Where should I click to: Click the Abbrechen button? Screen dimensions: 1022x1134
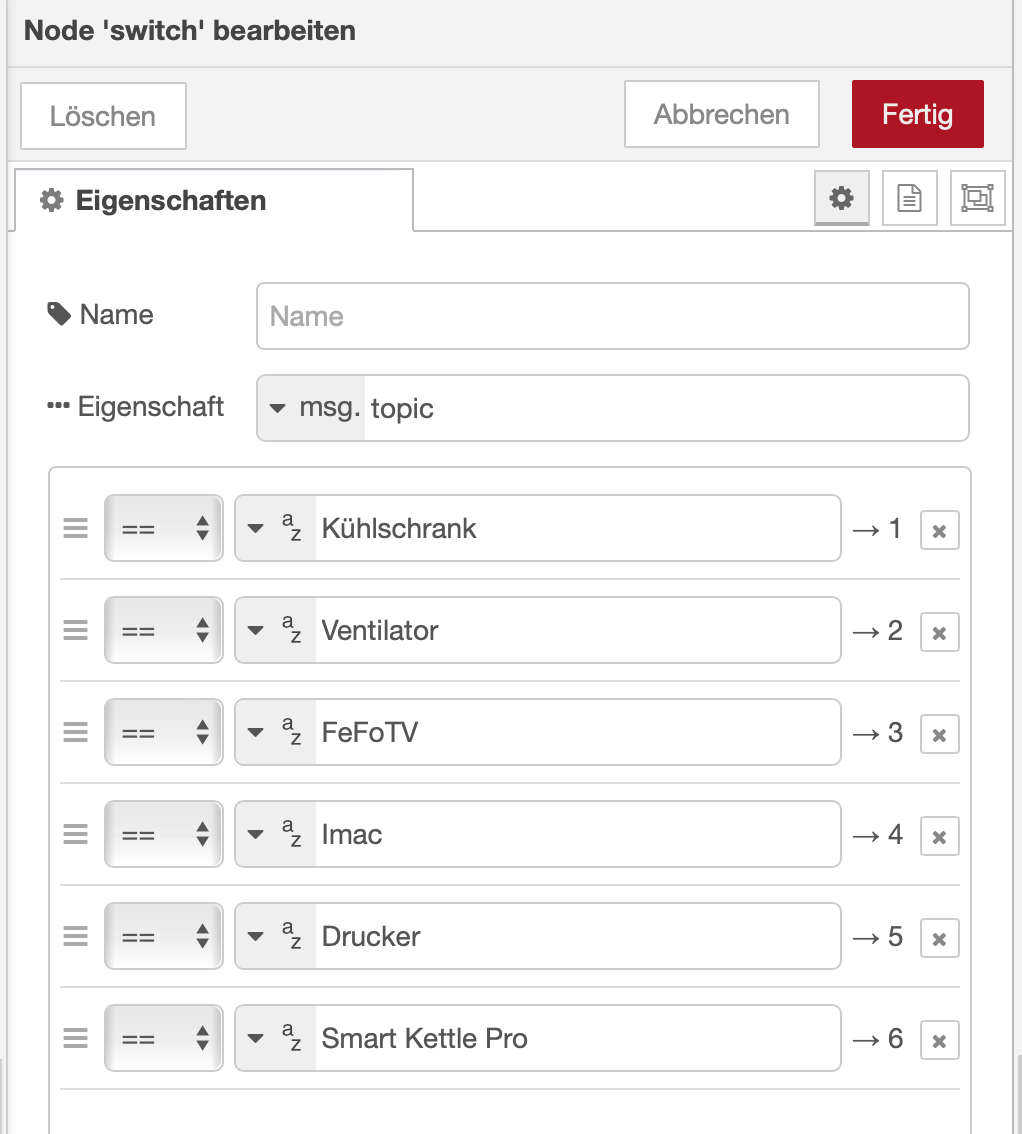click(721, 114)
